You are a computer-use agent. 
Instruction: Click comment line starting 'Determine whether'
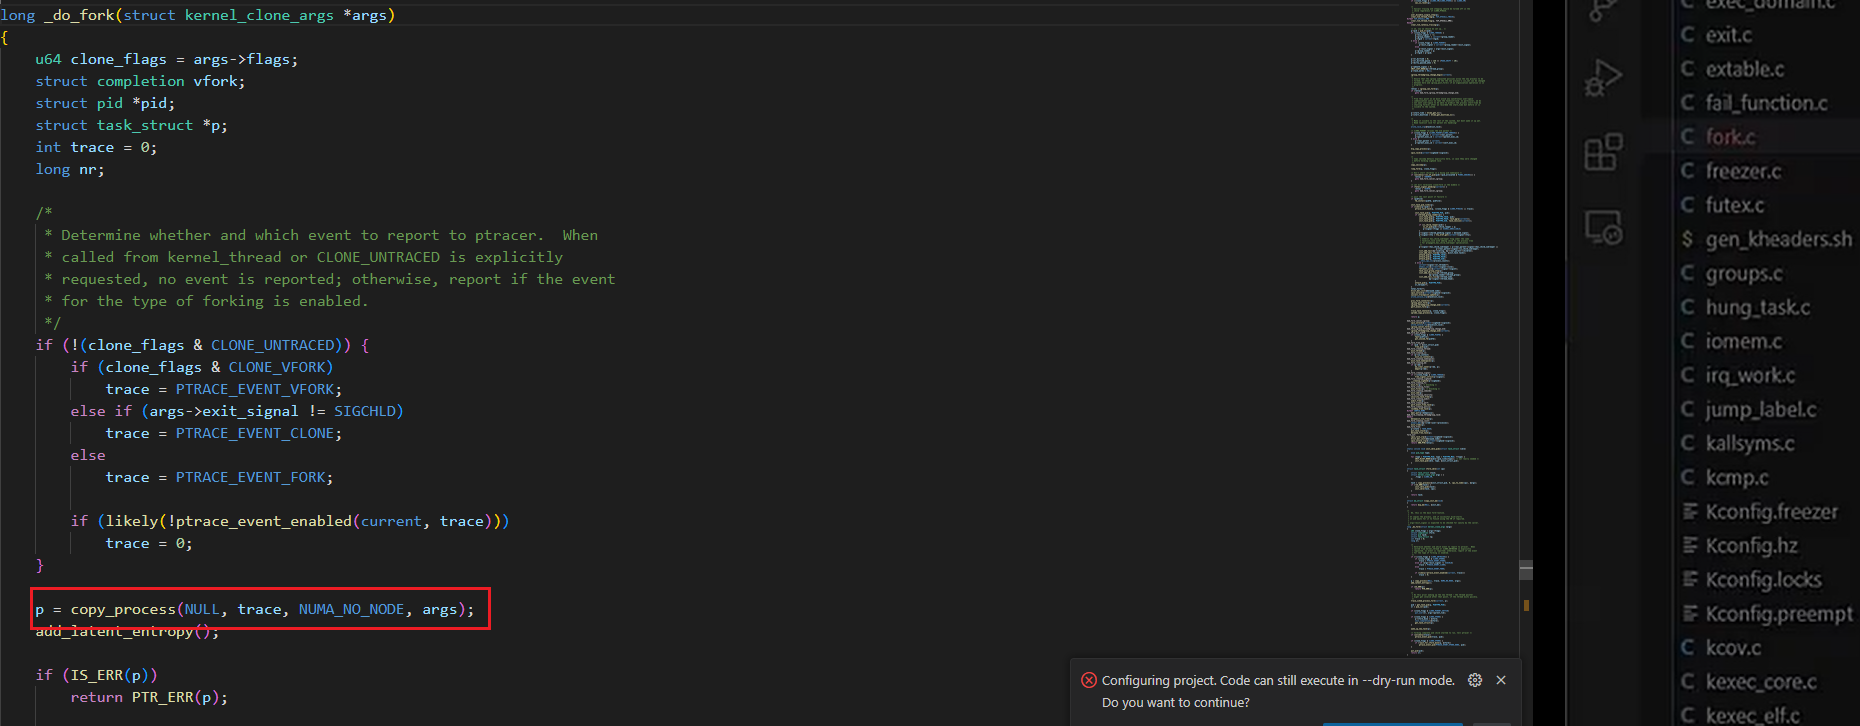(x=321, y=235)
